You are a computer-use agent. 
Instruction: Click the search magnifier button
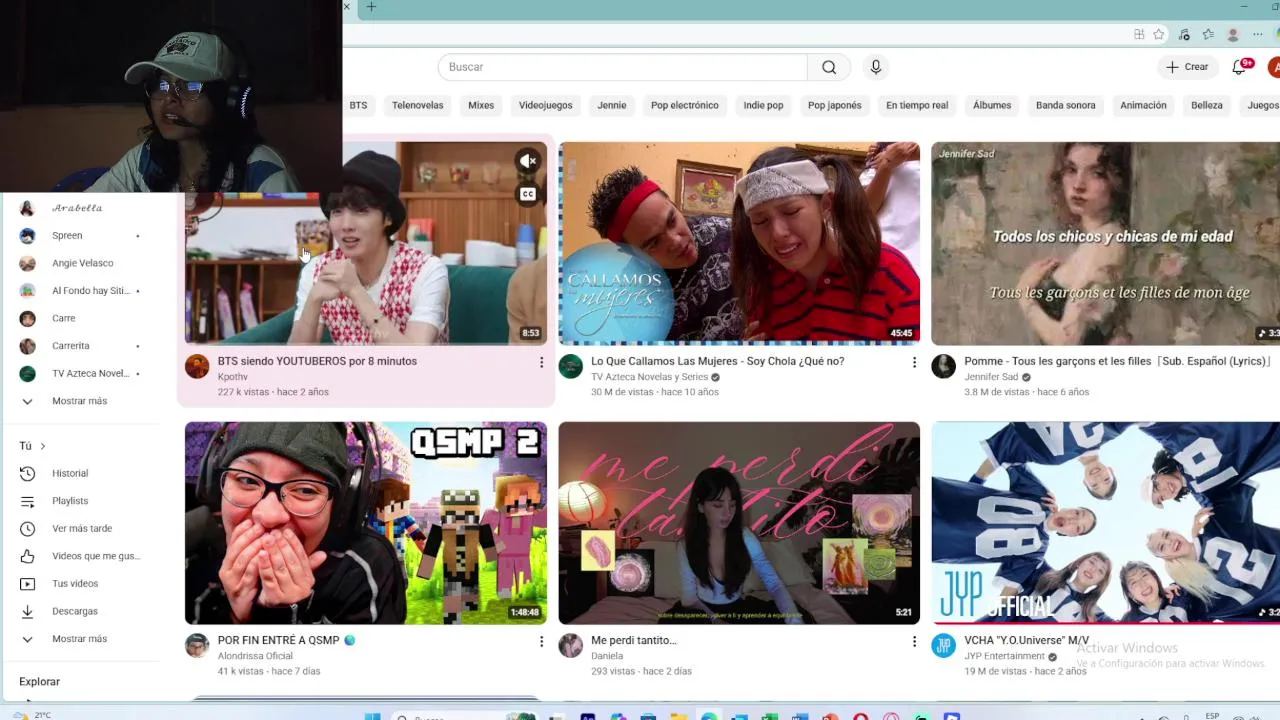click(x=829, y=67)
